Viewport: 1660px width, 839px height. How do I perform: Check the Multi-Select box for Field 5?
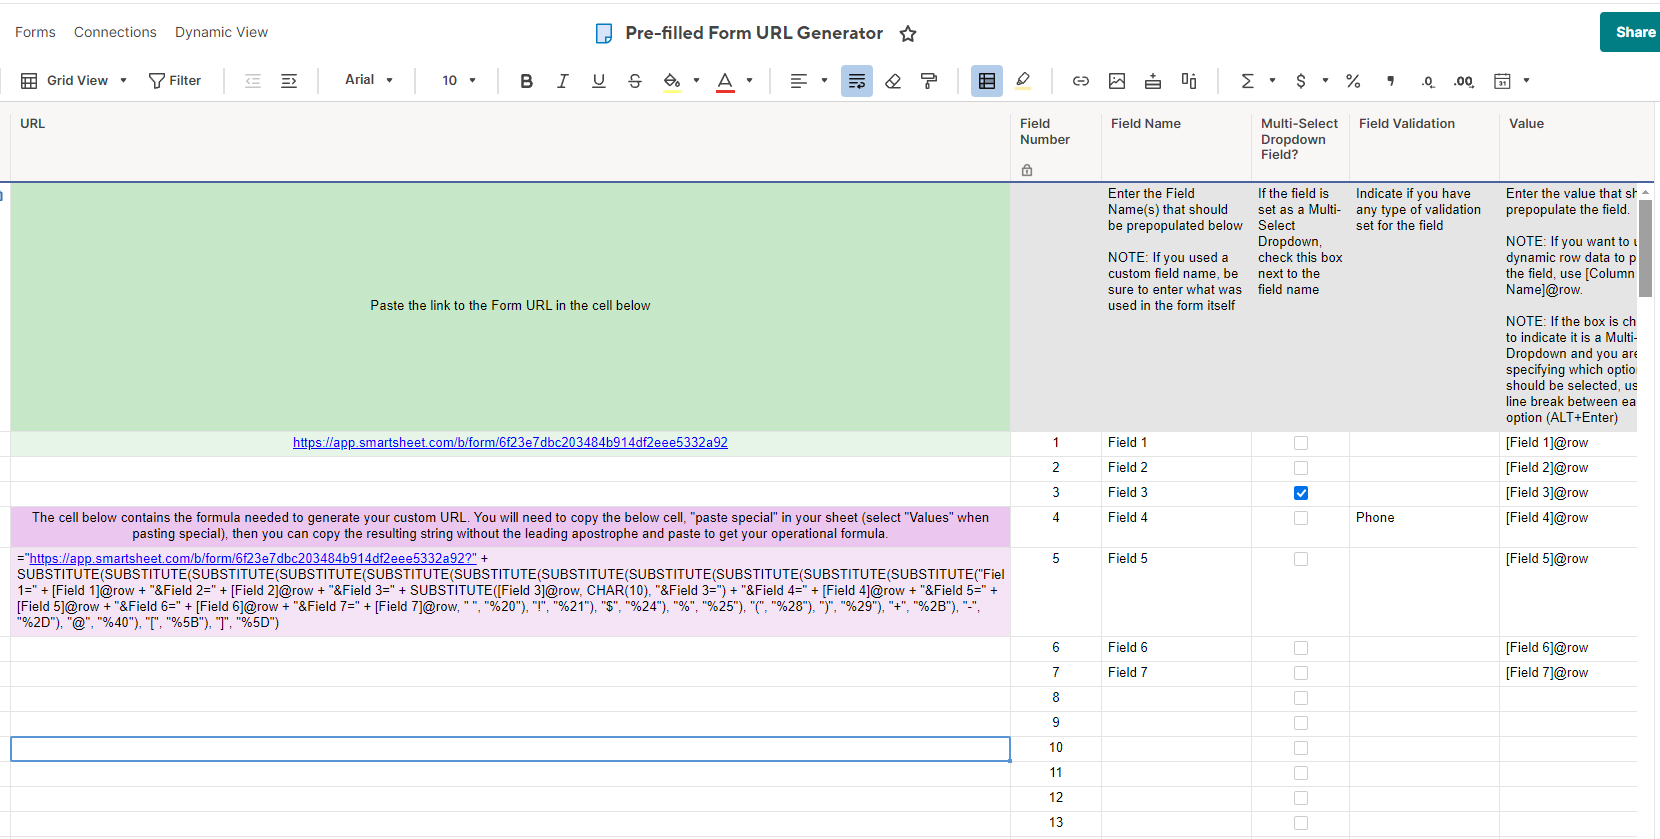1301,559
